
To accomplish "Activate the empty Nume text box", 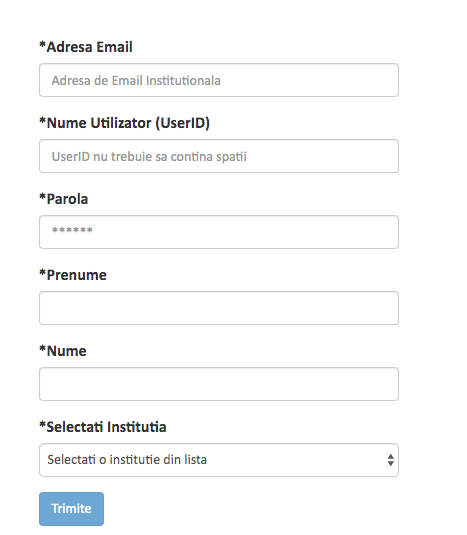I will click(219, 384).
